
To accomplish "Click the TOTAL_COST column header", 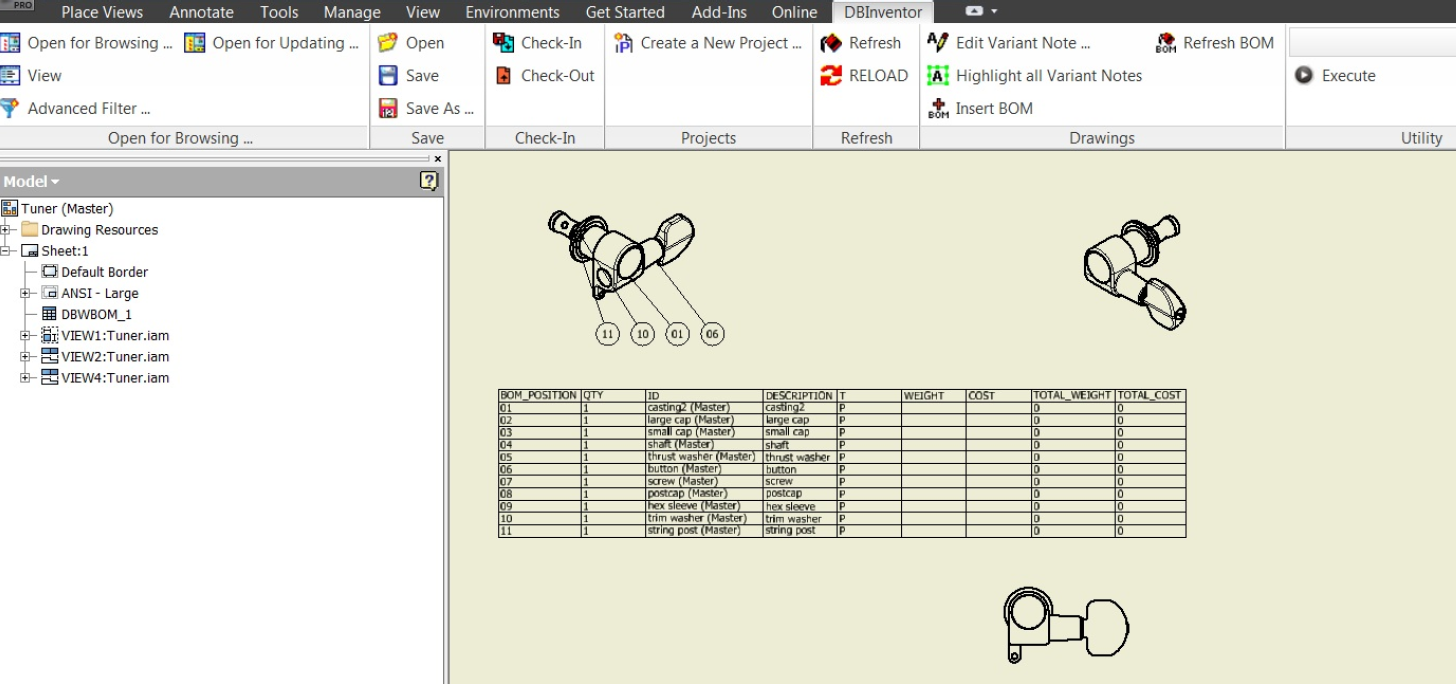I will (x=1151, y=396).
